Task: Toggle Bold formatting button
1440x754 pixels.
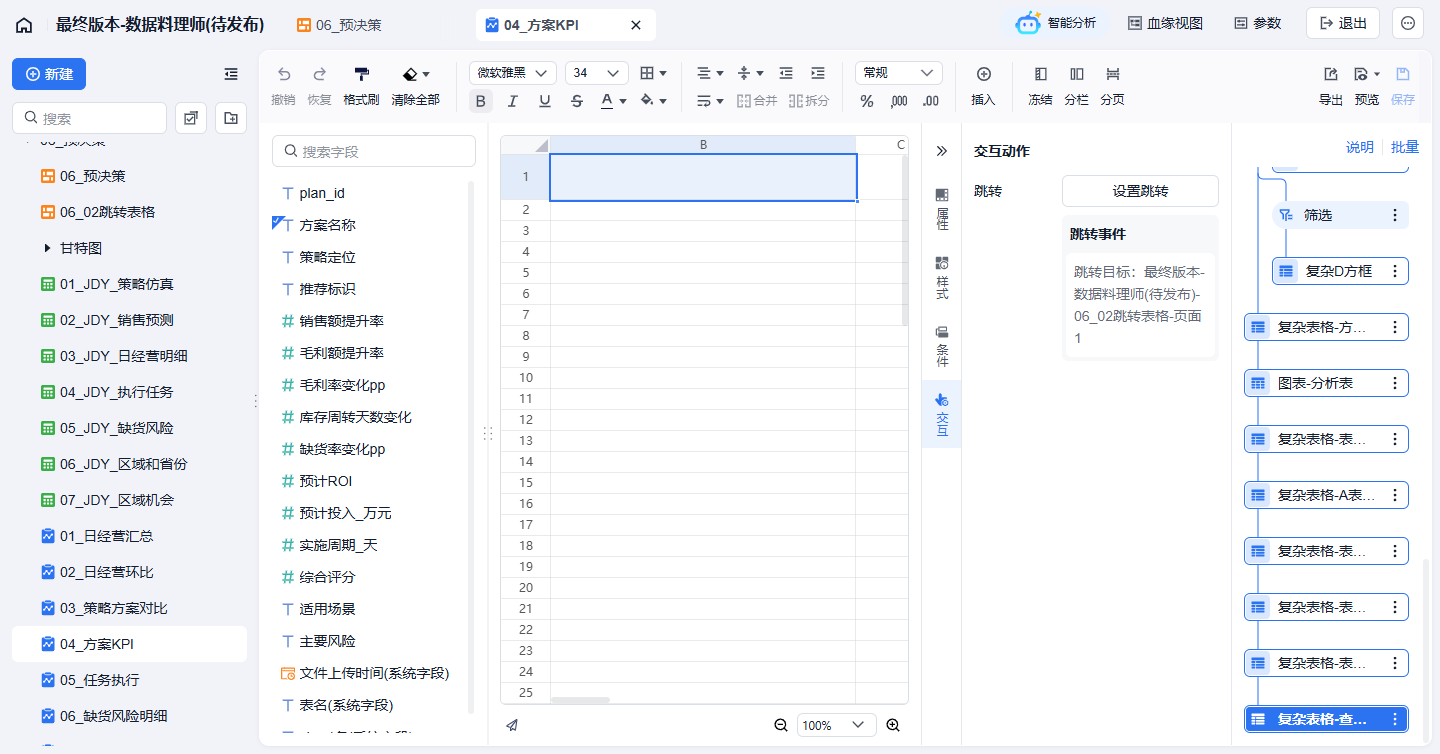Action: click(481, 101)
